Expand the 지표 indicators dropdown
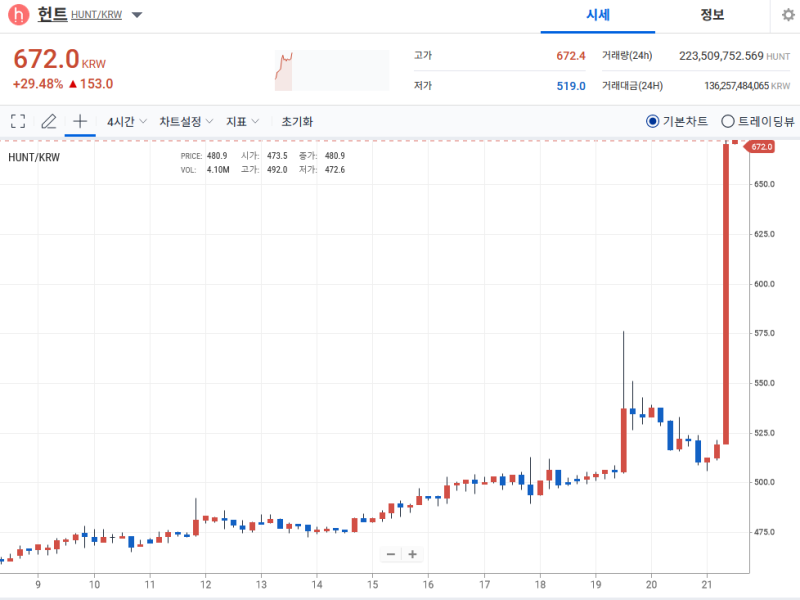The image size is (800, 600). (243, 121)
